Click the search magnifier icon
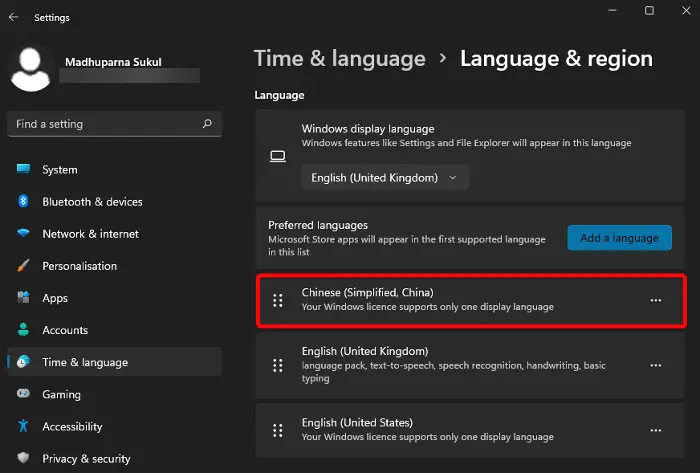 [x=207, y=124]
